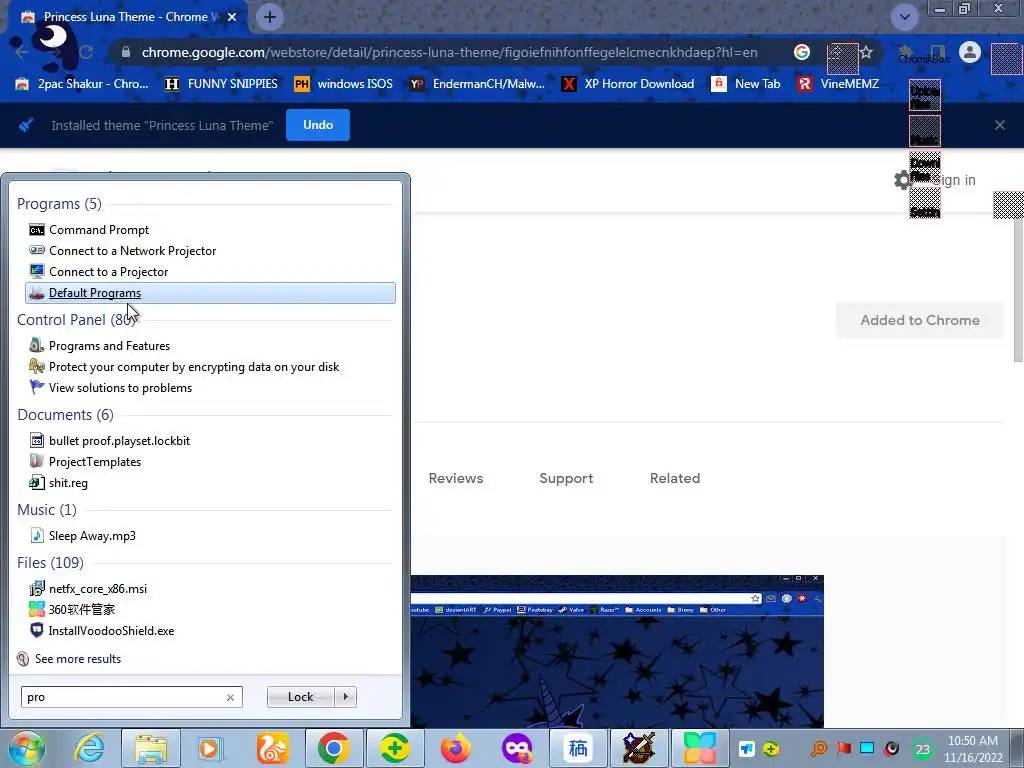1024x768 pixels.
Task: Open tab search dropdown chevron
Action: coord(904,17)
